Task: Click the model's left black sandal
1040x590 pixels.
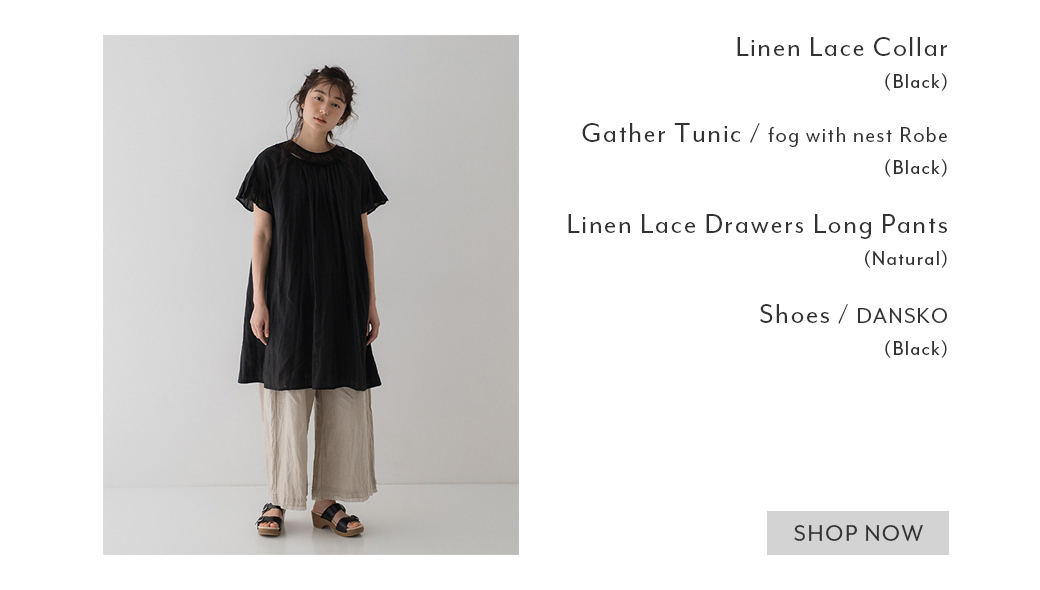Action: [x=271, y=519]
